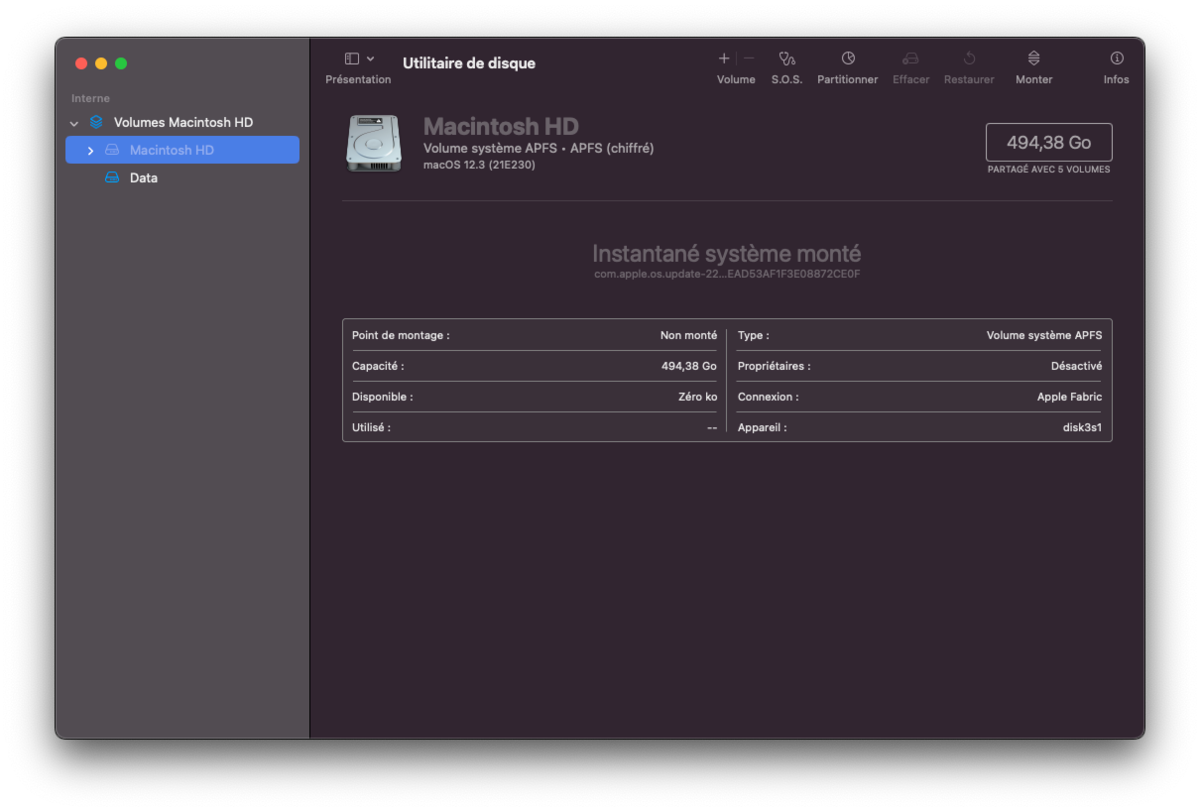Click the Désactivé owners value

coord(1076,366)
